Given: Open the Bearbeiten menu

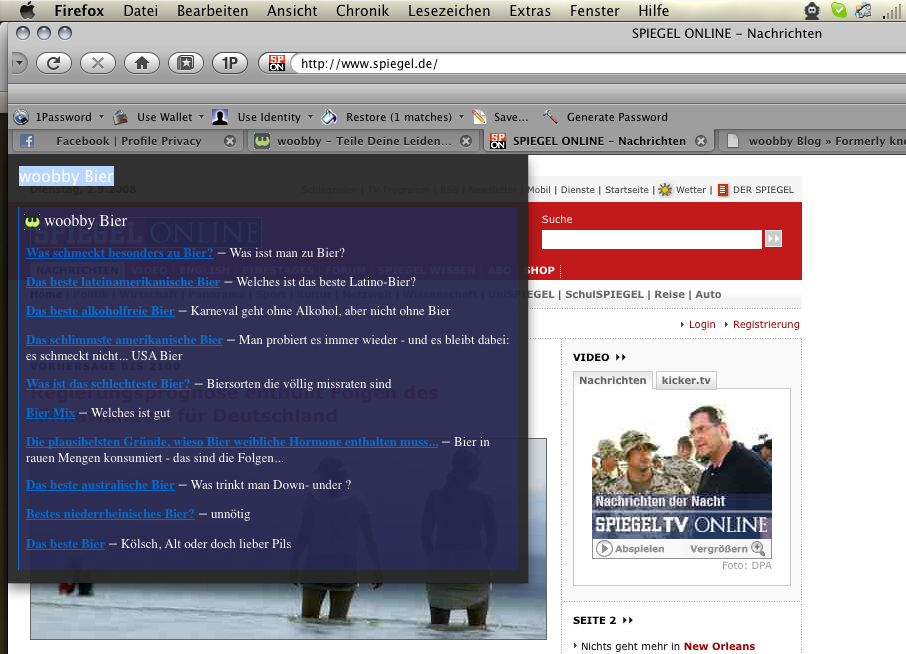Looking at the screenshot, I should [x=213, y=10].
